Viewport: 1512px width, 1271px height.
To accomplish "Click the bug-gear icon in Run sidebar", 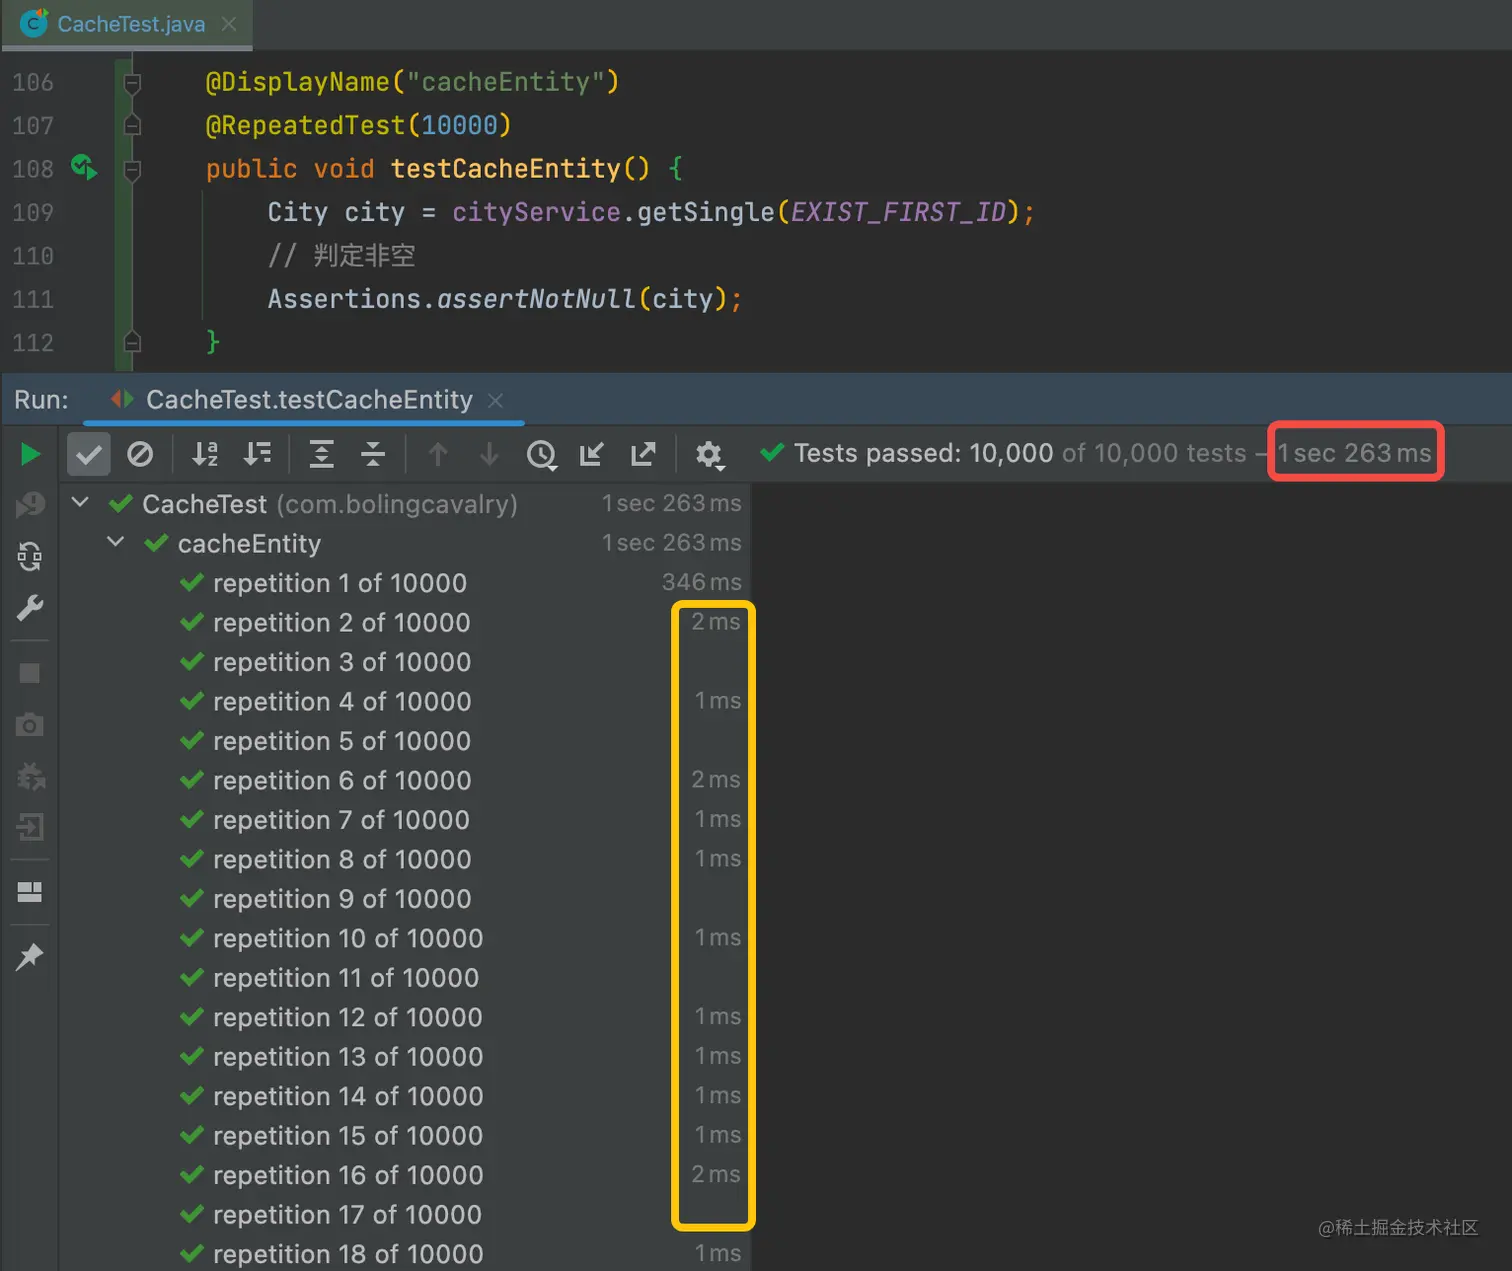I will point(31,776).
